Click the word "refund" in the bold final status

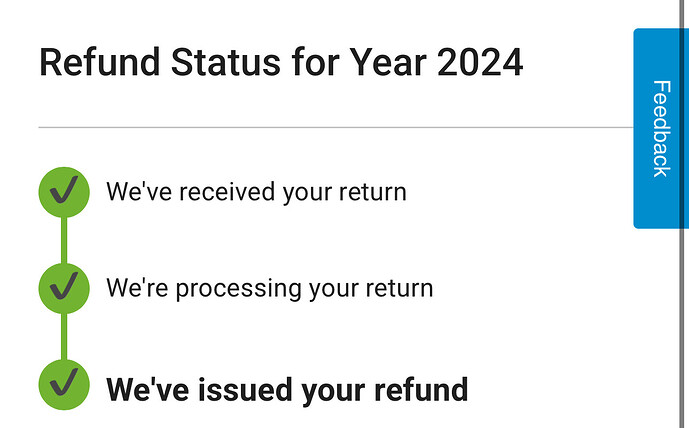coord(419,387)
